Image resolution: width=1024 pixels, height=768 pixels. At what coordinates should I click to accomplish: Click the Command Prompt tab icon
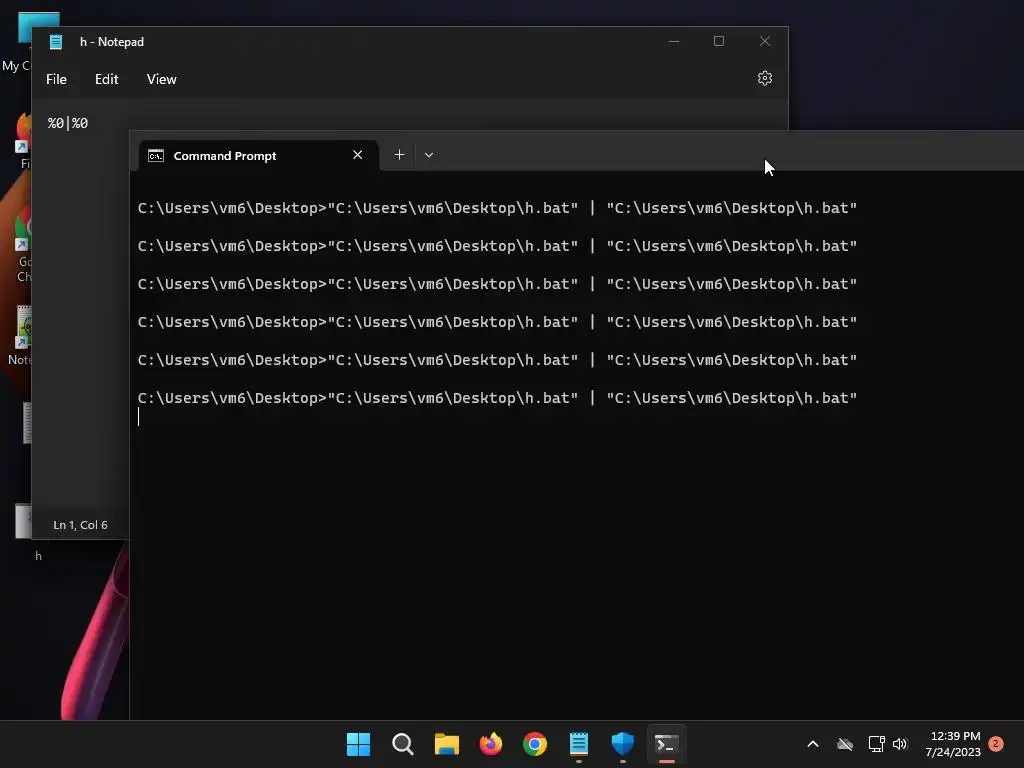tap(156, 155)
